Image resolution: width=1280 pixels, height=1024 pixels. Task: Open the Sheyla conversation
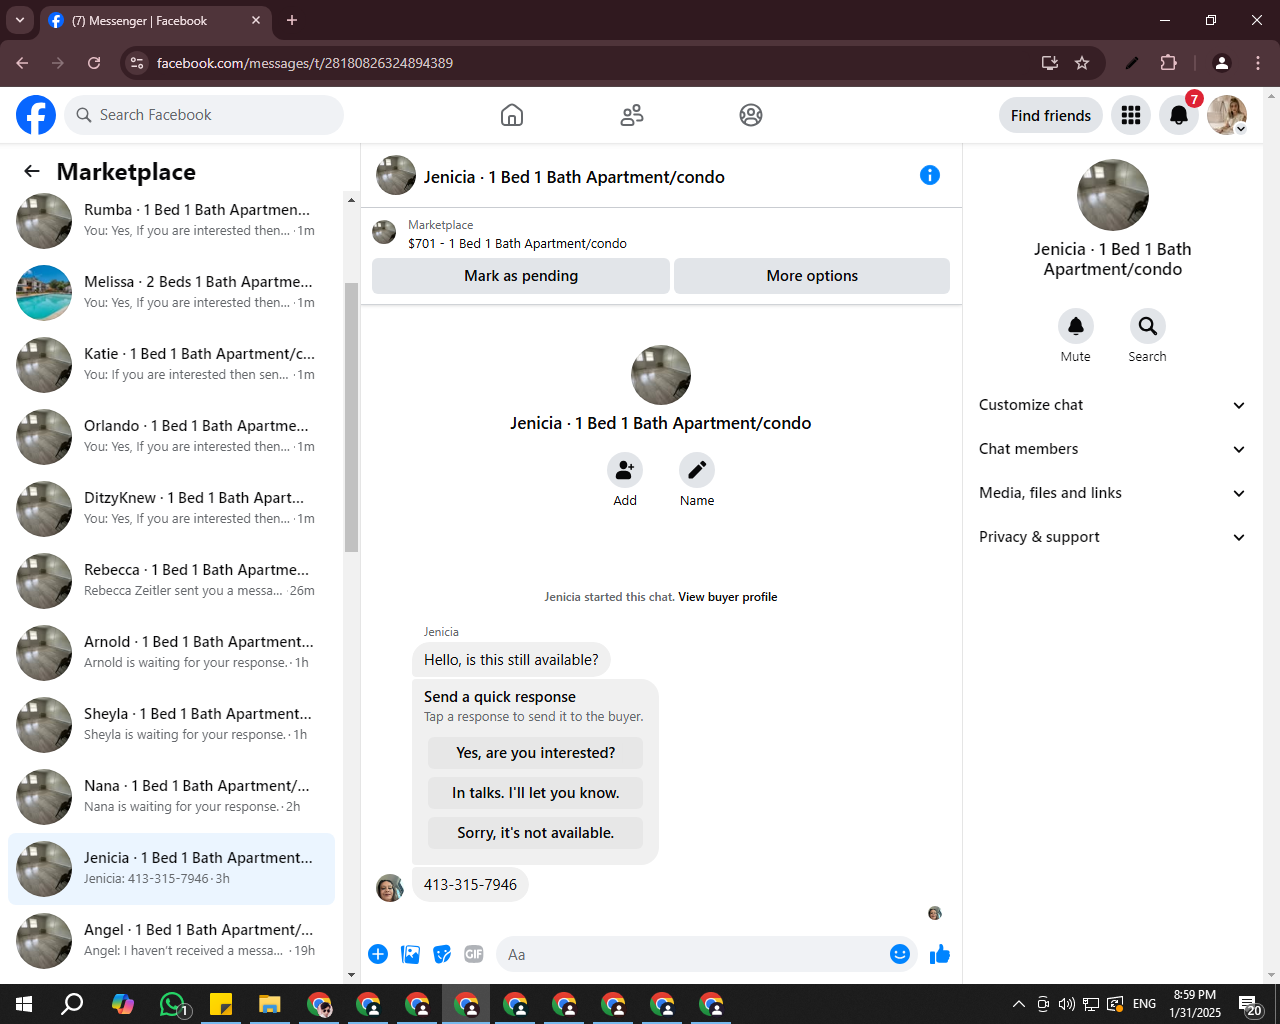(172, 725)
